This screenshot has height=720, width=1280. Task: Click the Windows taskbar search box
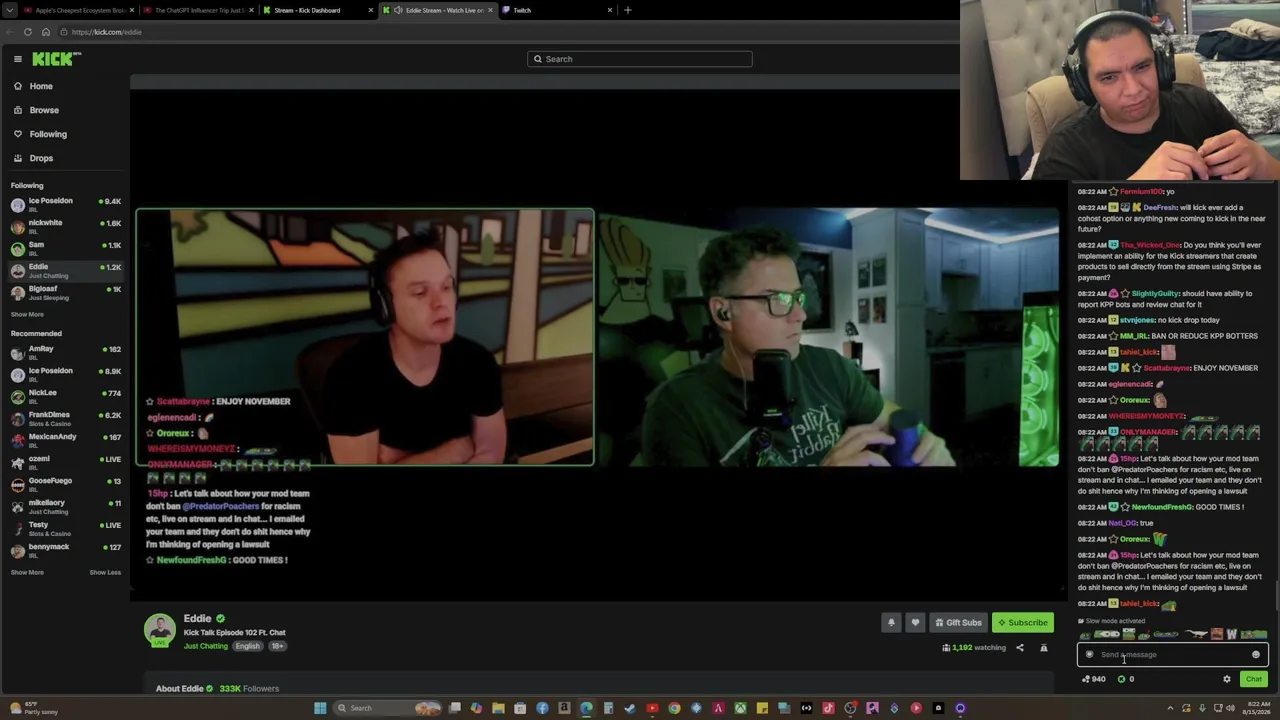[387, 708]
